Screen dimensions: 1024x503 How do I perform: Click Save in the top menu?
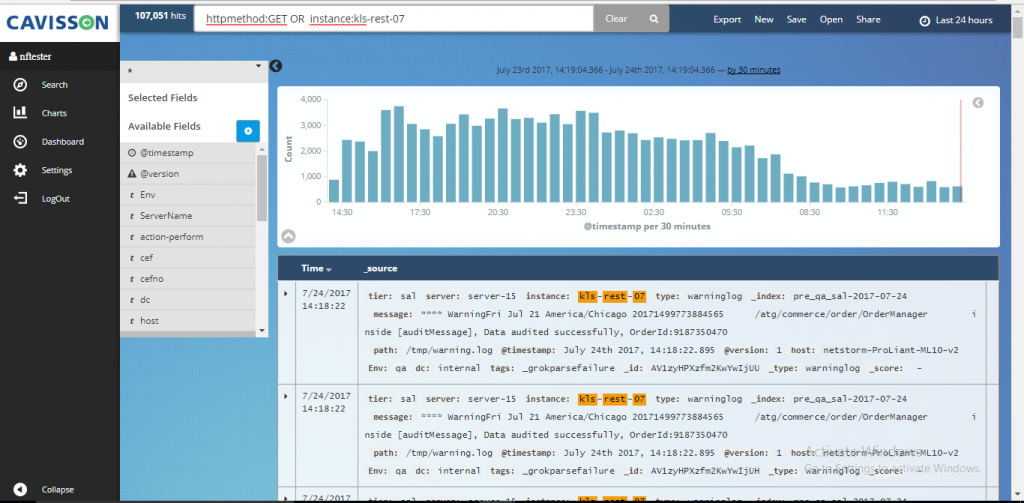796,20
